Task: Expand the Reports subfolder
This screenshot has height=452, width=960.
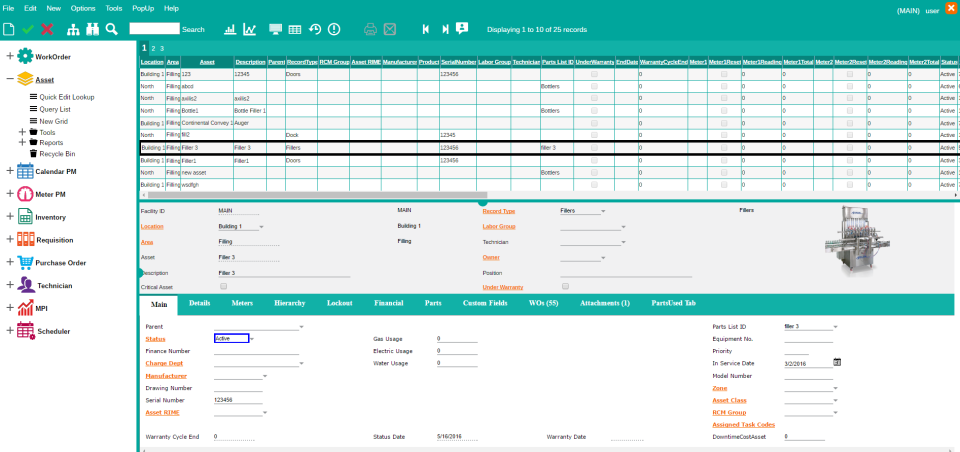Action: (x=22, y=142)
